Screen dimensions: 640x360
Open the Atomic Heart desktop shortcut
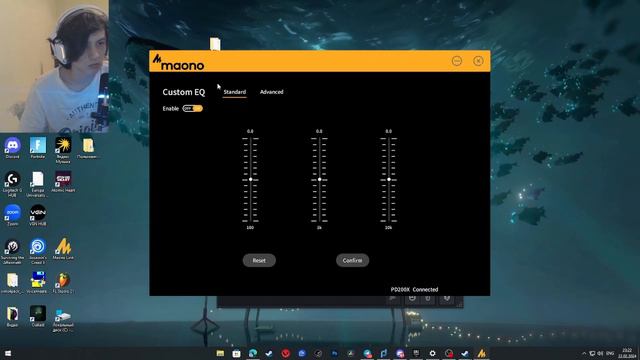63,182
